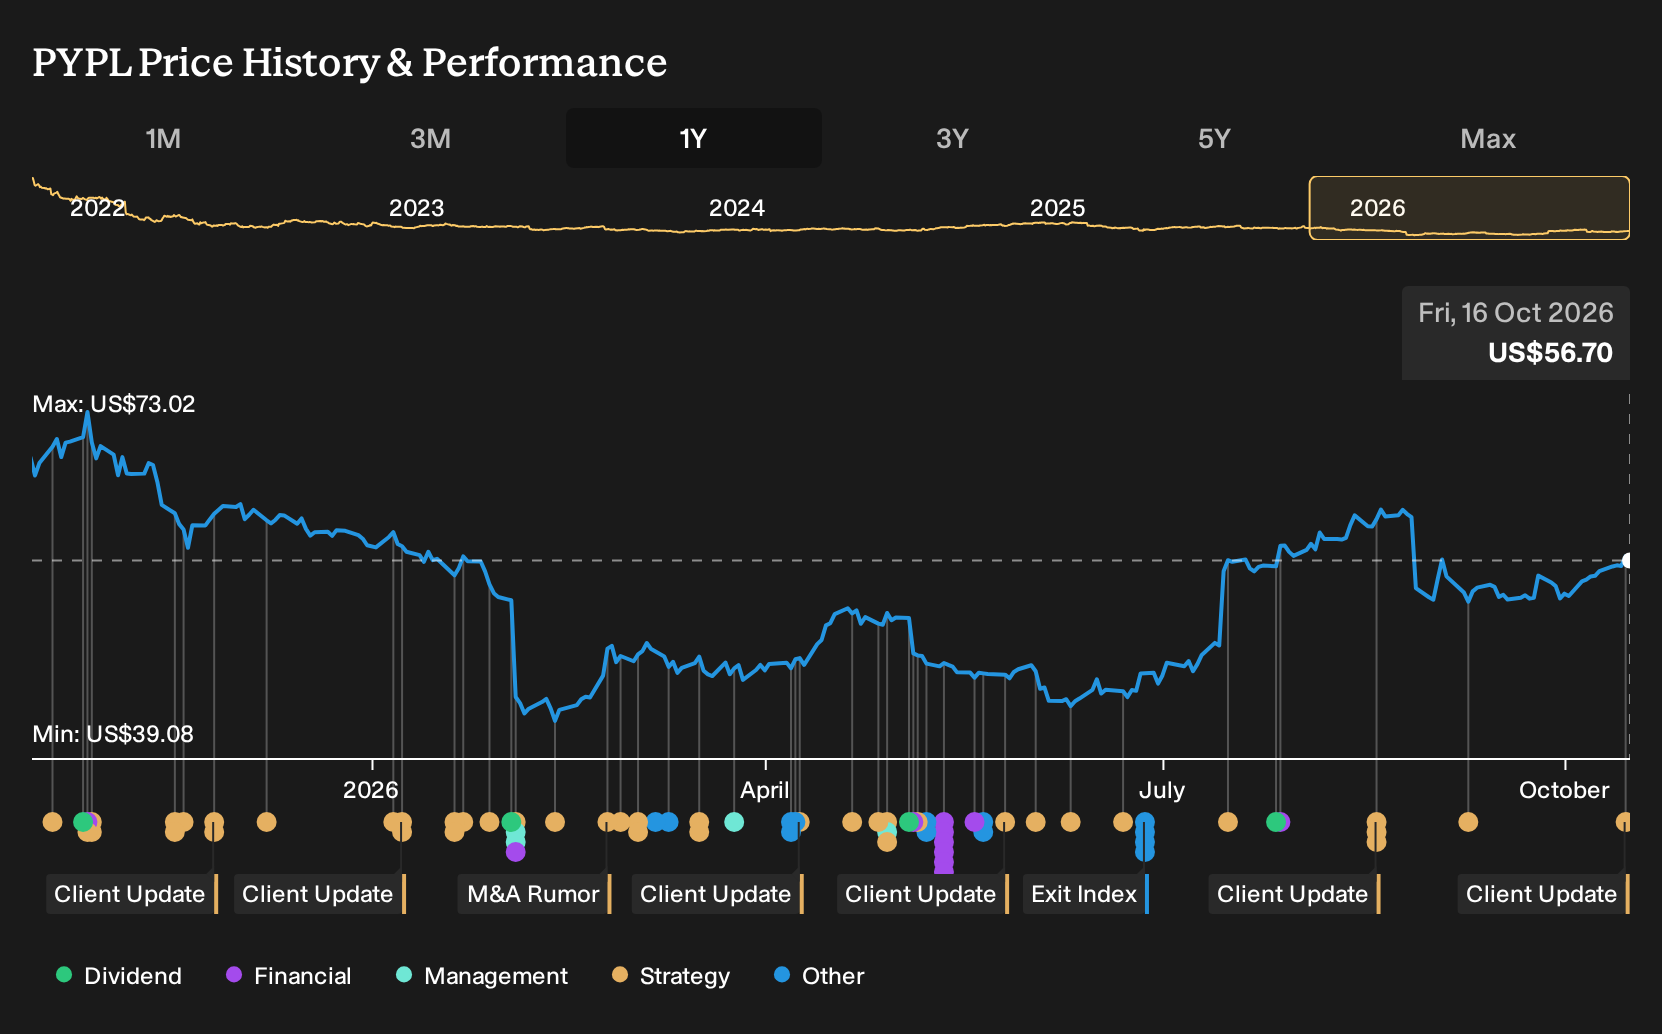Click the PYPL Price History & Performance heading
1662x1034 pixels.
pos(350,62)
